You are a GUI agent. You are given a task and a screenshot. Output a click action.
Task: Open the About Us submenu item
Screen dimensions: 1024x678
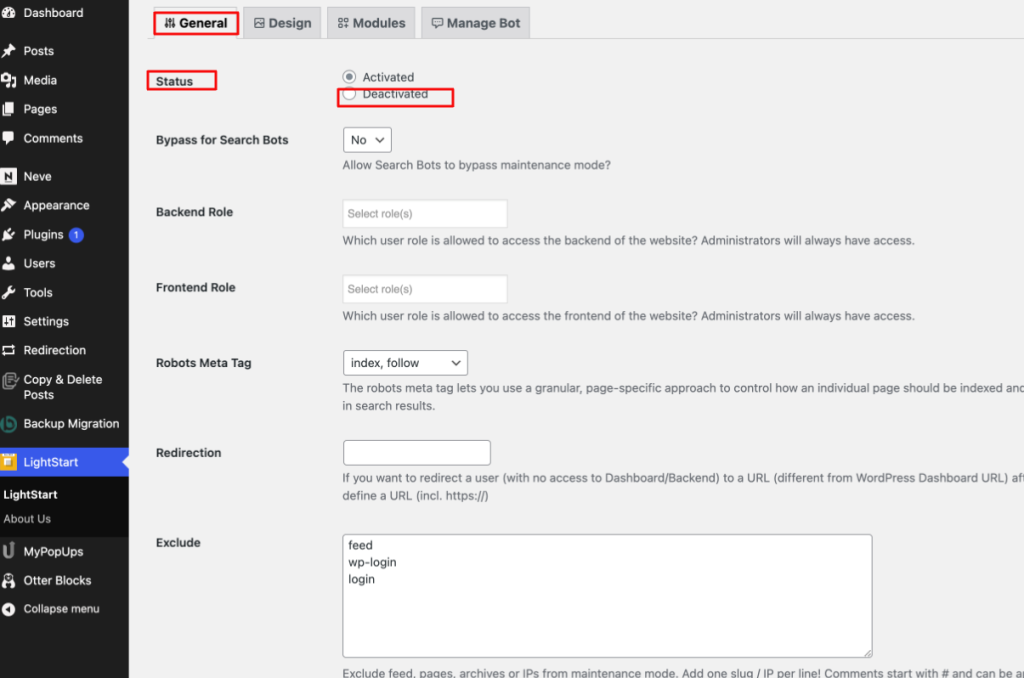coord(27,519)
